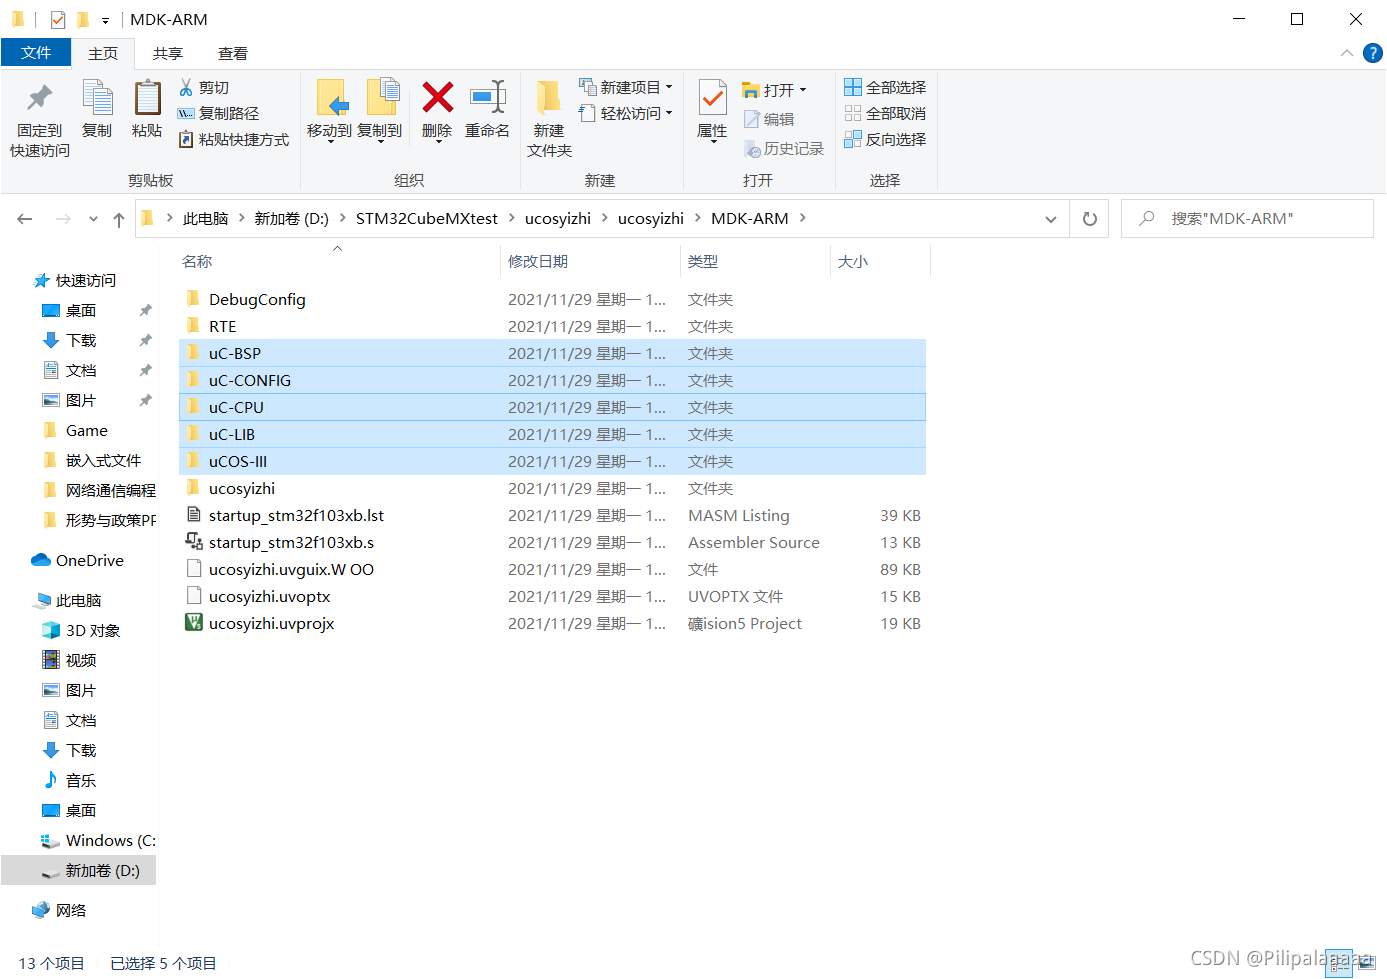This screenshot has height=979, width=1387.
Task: Click 新加卷 (D:) in the address path
Action: click(x=291, y=218)
